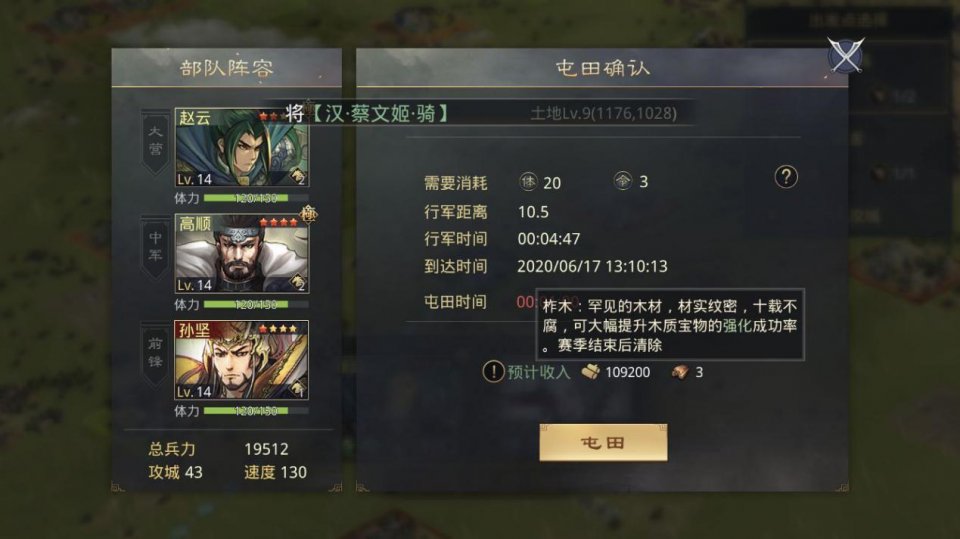Confirm with the gold 屯田 button
The width and height of the screenshot is (960, 539).
[x=603, y=442]
